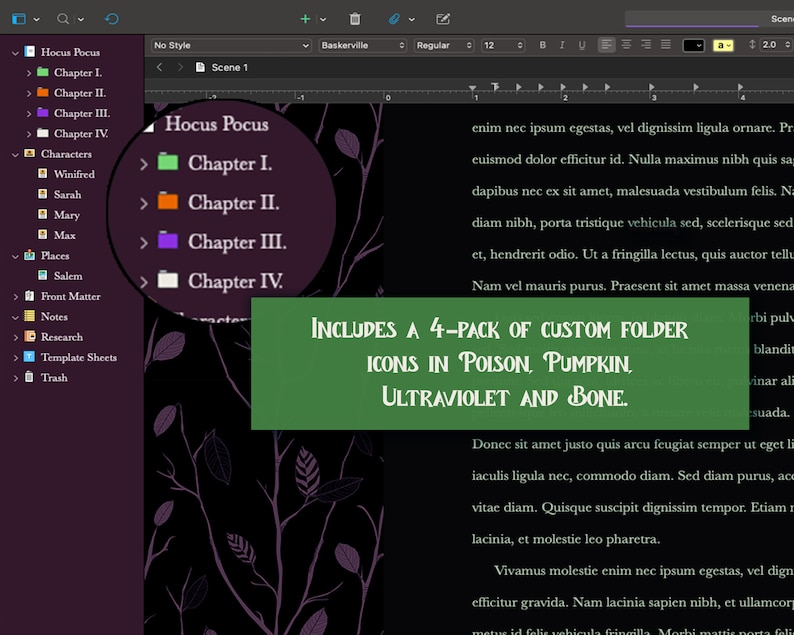Open the black text color swatch
The image size is (794, 635).
(693, 46)
